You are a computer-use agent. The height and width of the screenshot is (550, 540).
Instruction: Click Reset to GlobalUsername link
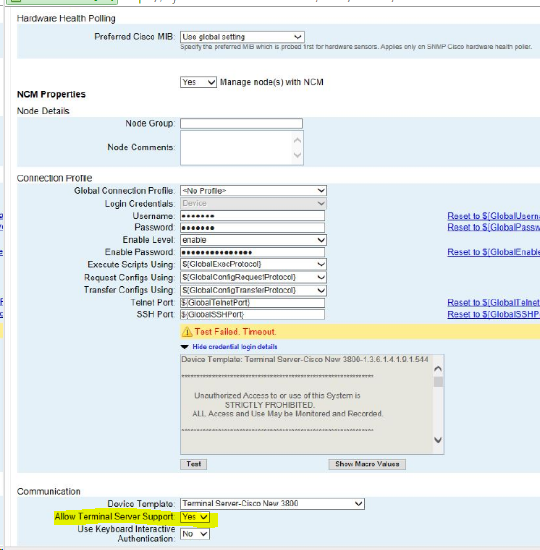pos(493,216)
